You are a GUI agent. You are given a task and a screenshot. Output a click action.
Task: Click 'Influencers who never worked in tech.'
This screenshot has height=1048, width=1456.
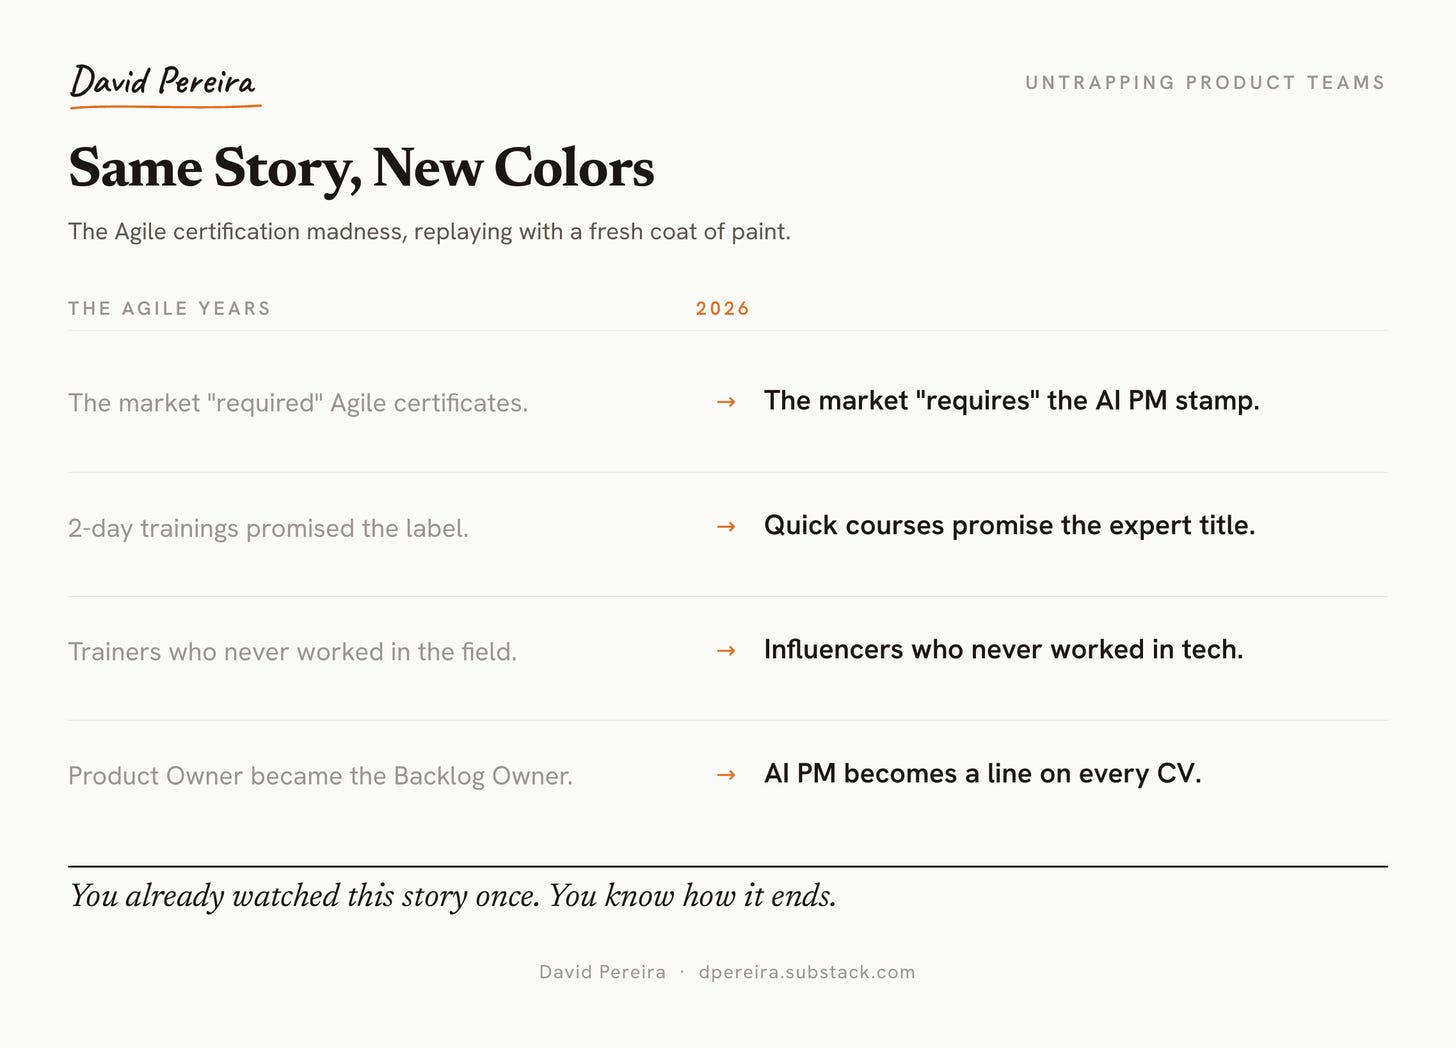coord(1003,649)
